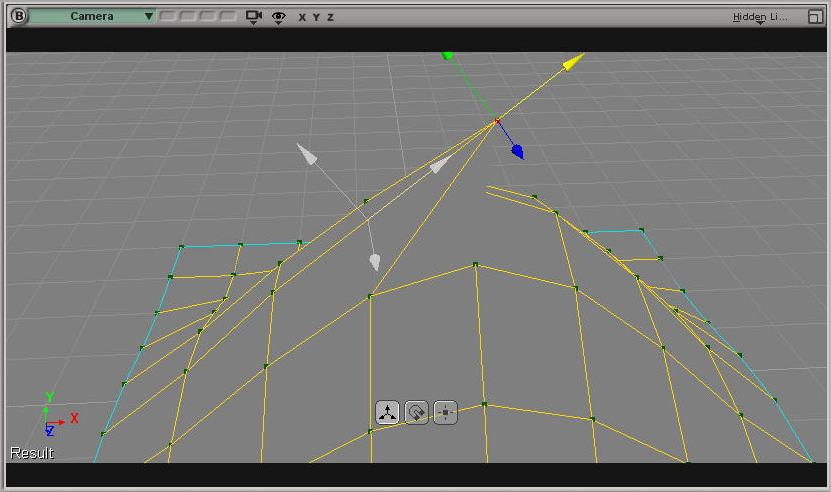The height and width of the screenshot is (492, 831).
Task: Switch view to Z axis
Action: coord(330,17)
